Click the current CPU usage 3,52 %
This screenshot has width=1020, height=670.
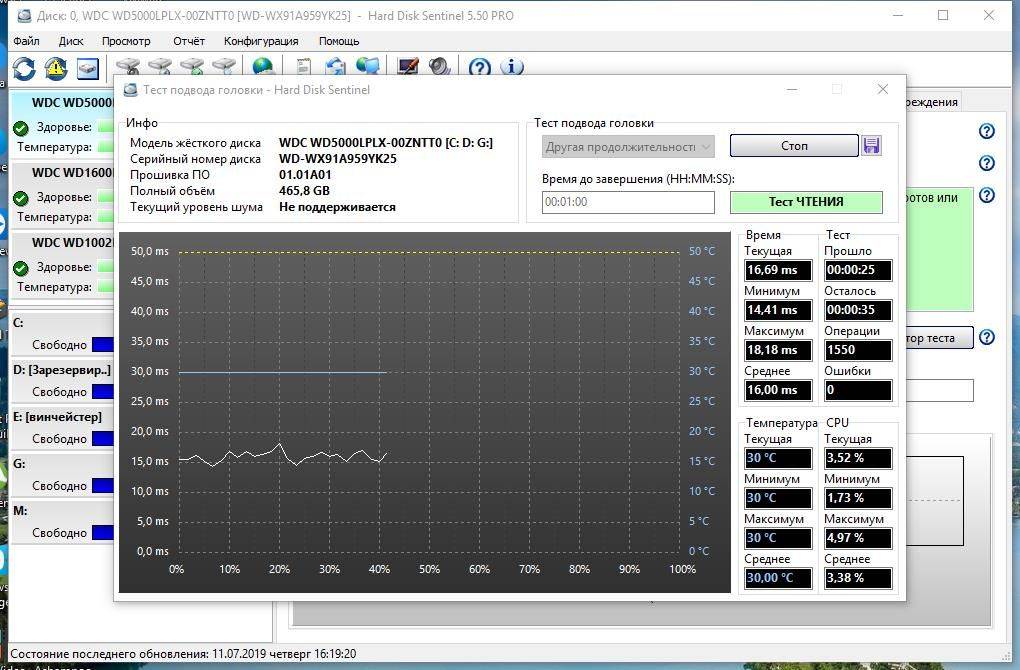(858, 458)
